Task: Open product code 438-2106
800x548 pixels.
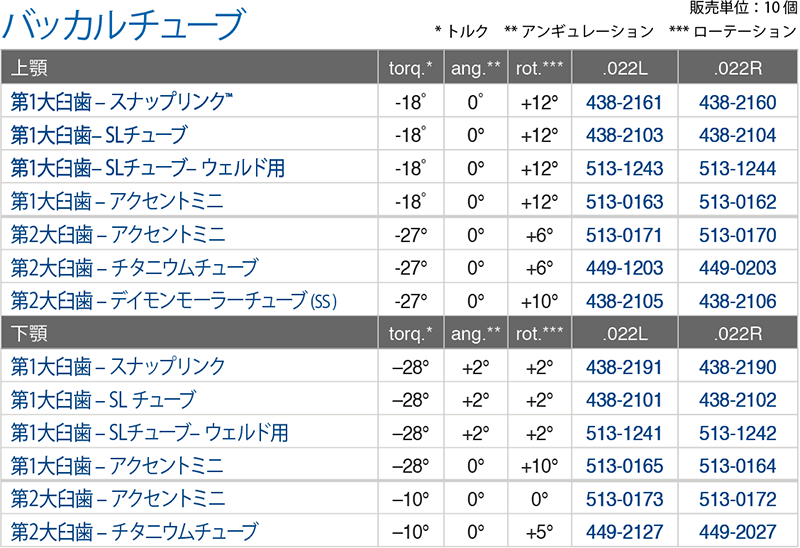Action: [x=737, y=301]
